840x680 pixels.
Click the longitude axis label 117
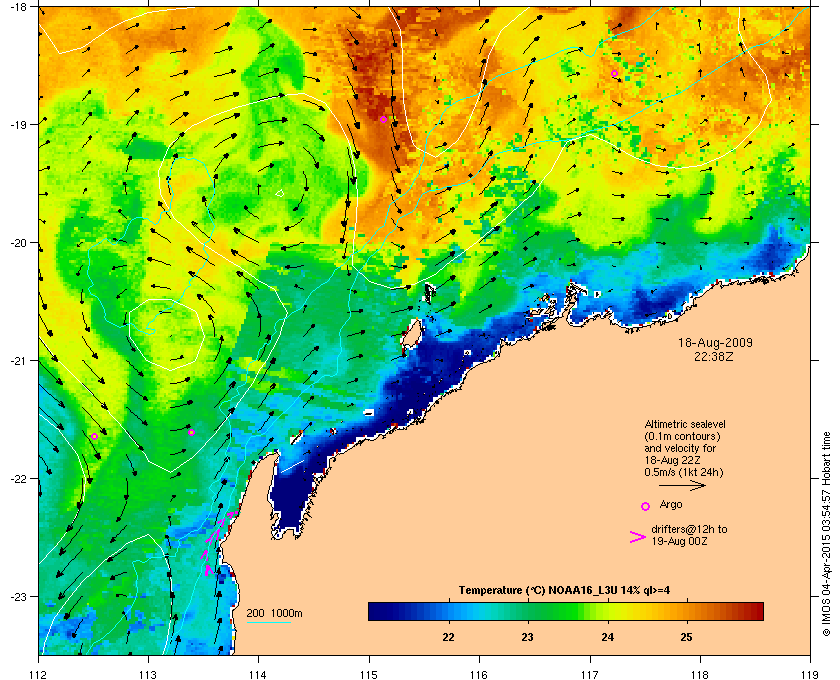[590, 674]
